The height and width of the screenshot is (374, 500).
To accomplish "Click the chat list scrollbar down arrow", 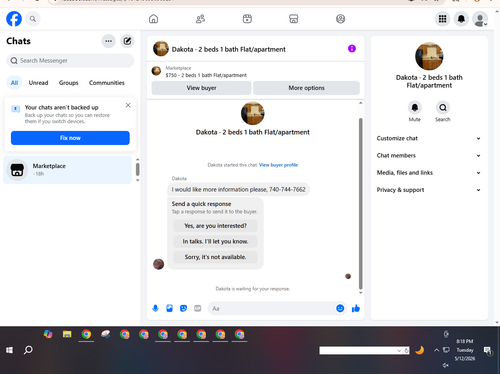I will click(137, 180).
